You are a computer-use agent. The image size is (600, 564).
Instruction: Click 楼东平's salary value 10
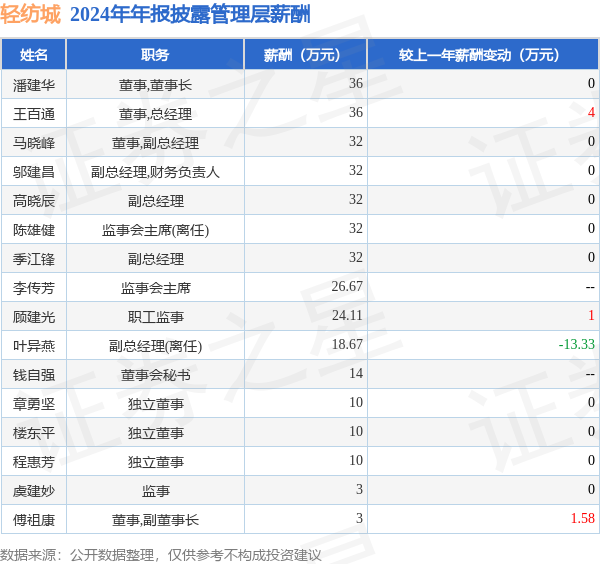(355, 431)
